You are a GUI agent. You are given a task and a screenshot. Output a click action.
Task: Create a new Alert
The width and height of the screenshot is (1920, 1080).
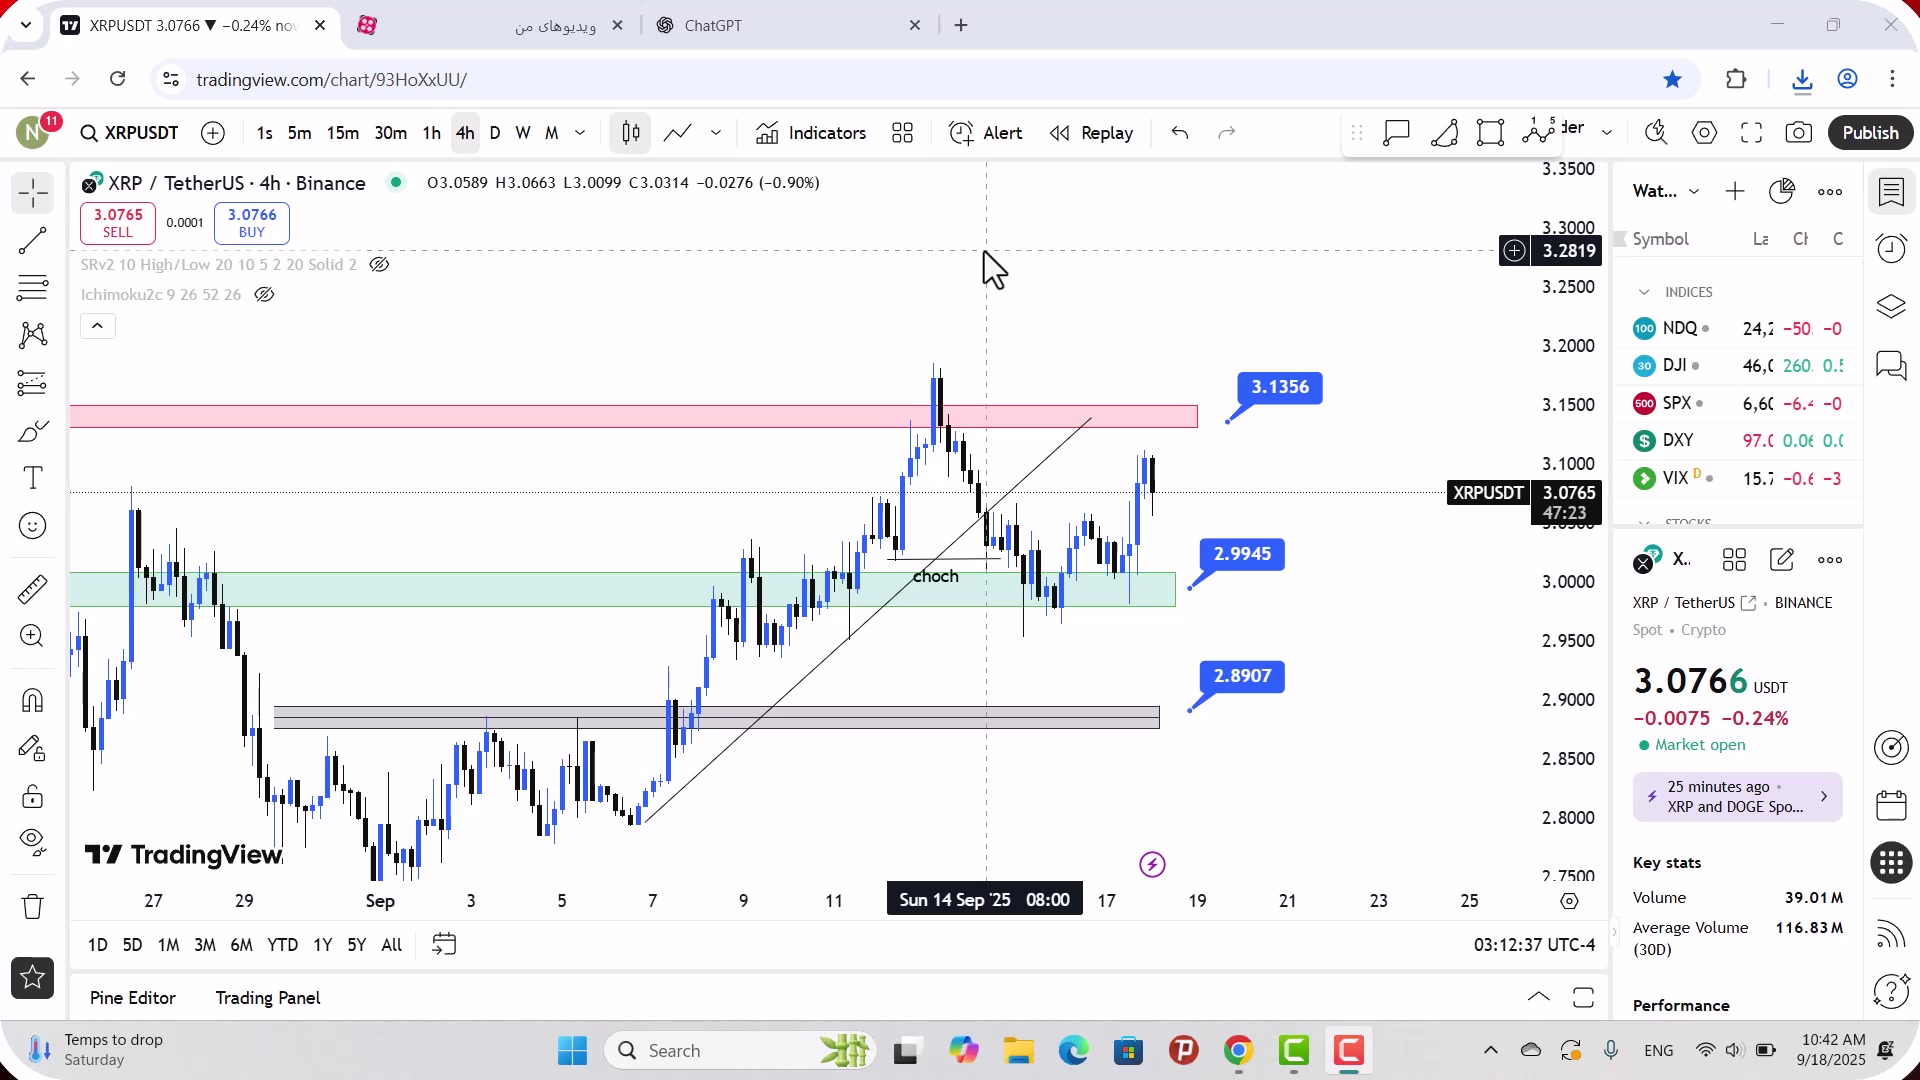coord(986,133)
